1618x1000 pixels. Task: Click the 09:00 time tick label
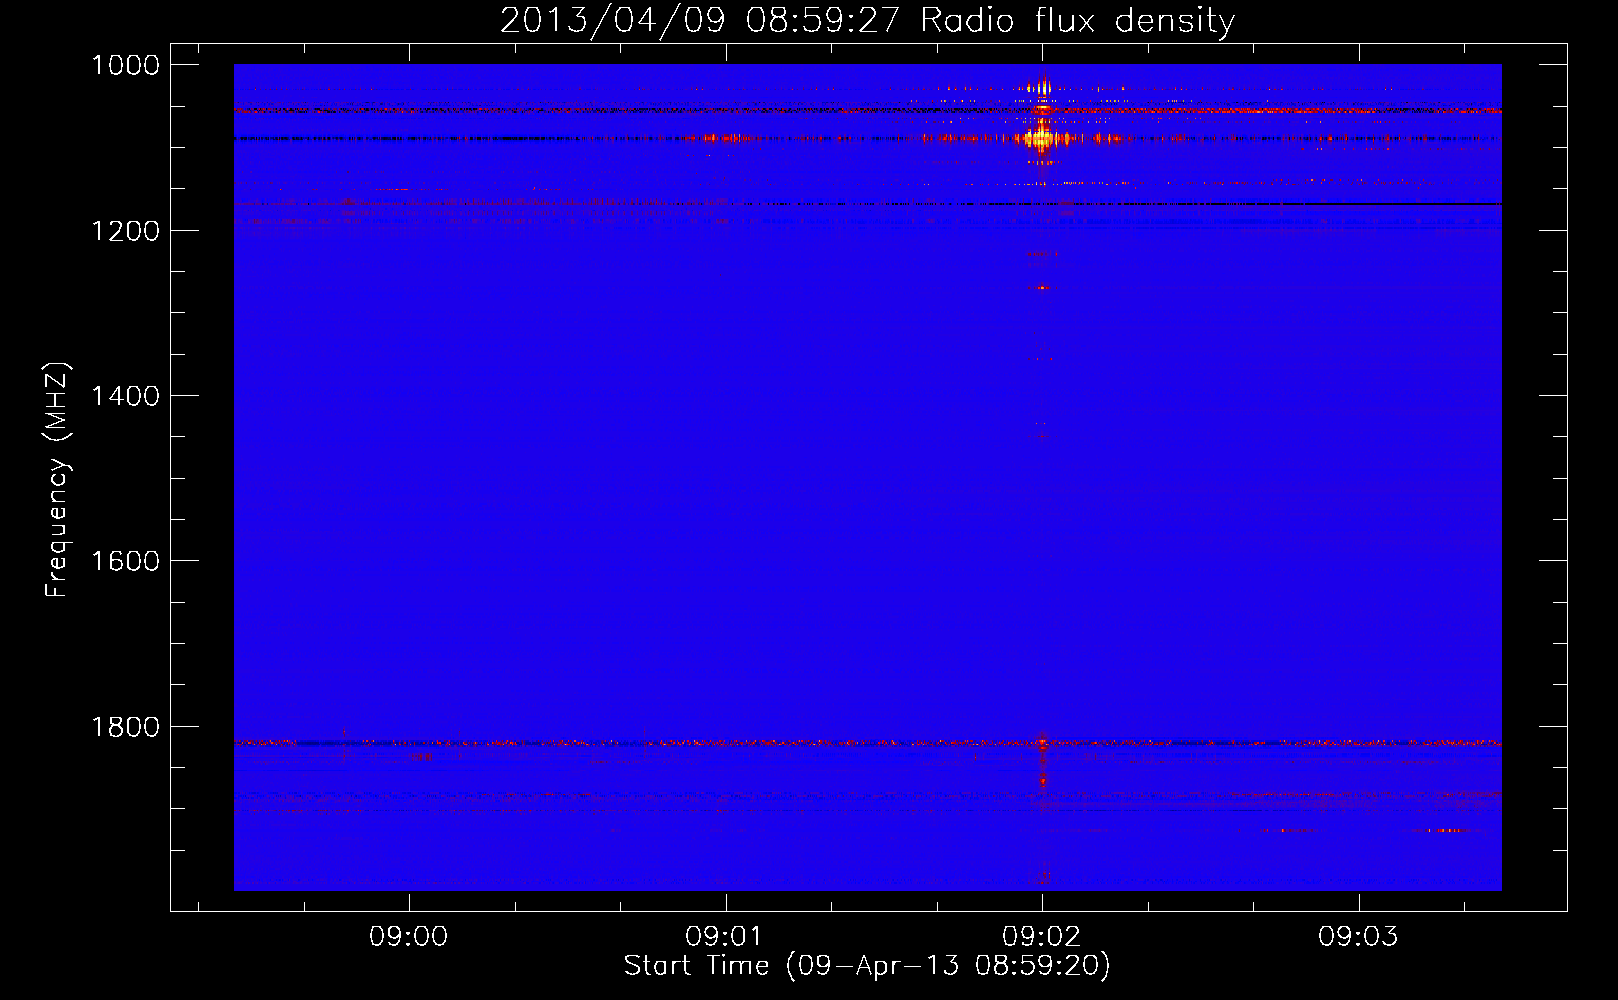[408, 937]
